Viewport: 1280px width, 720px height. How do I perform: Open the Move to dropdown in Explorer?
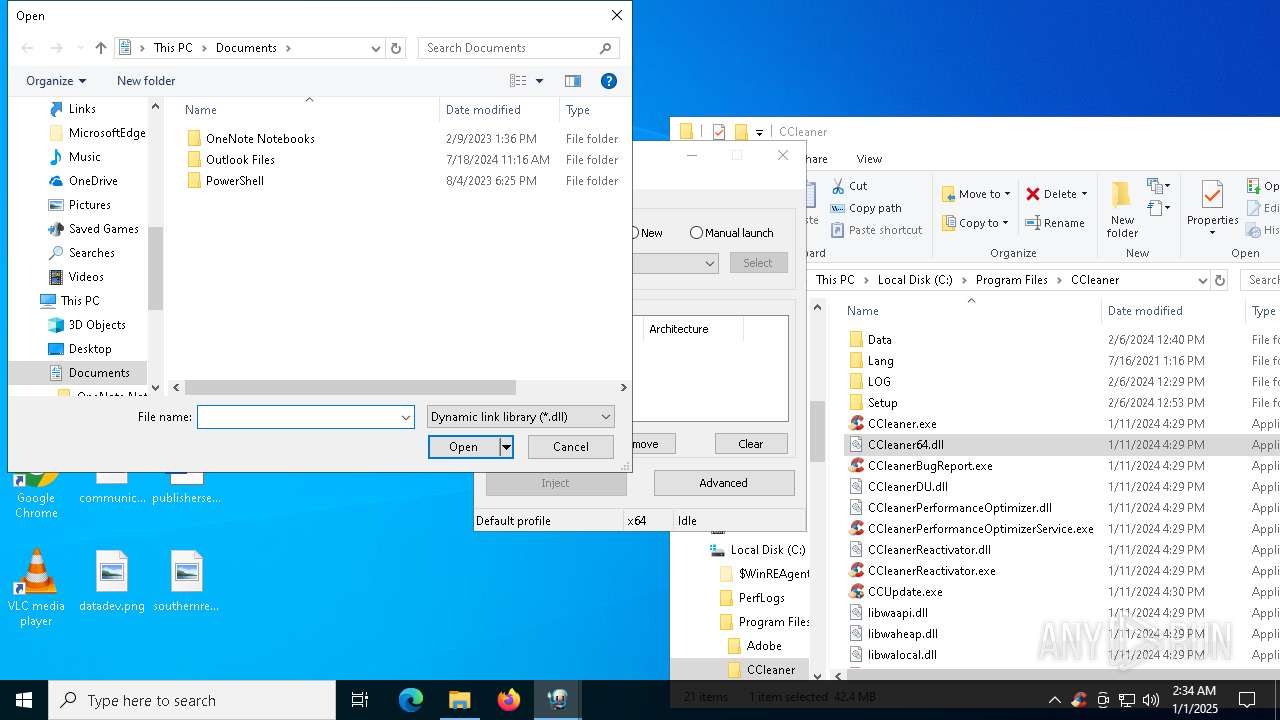pyautogui.click(x=976, y=194)
